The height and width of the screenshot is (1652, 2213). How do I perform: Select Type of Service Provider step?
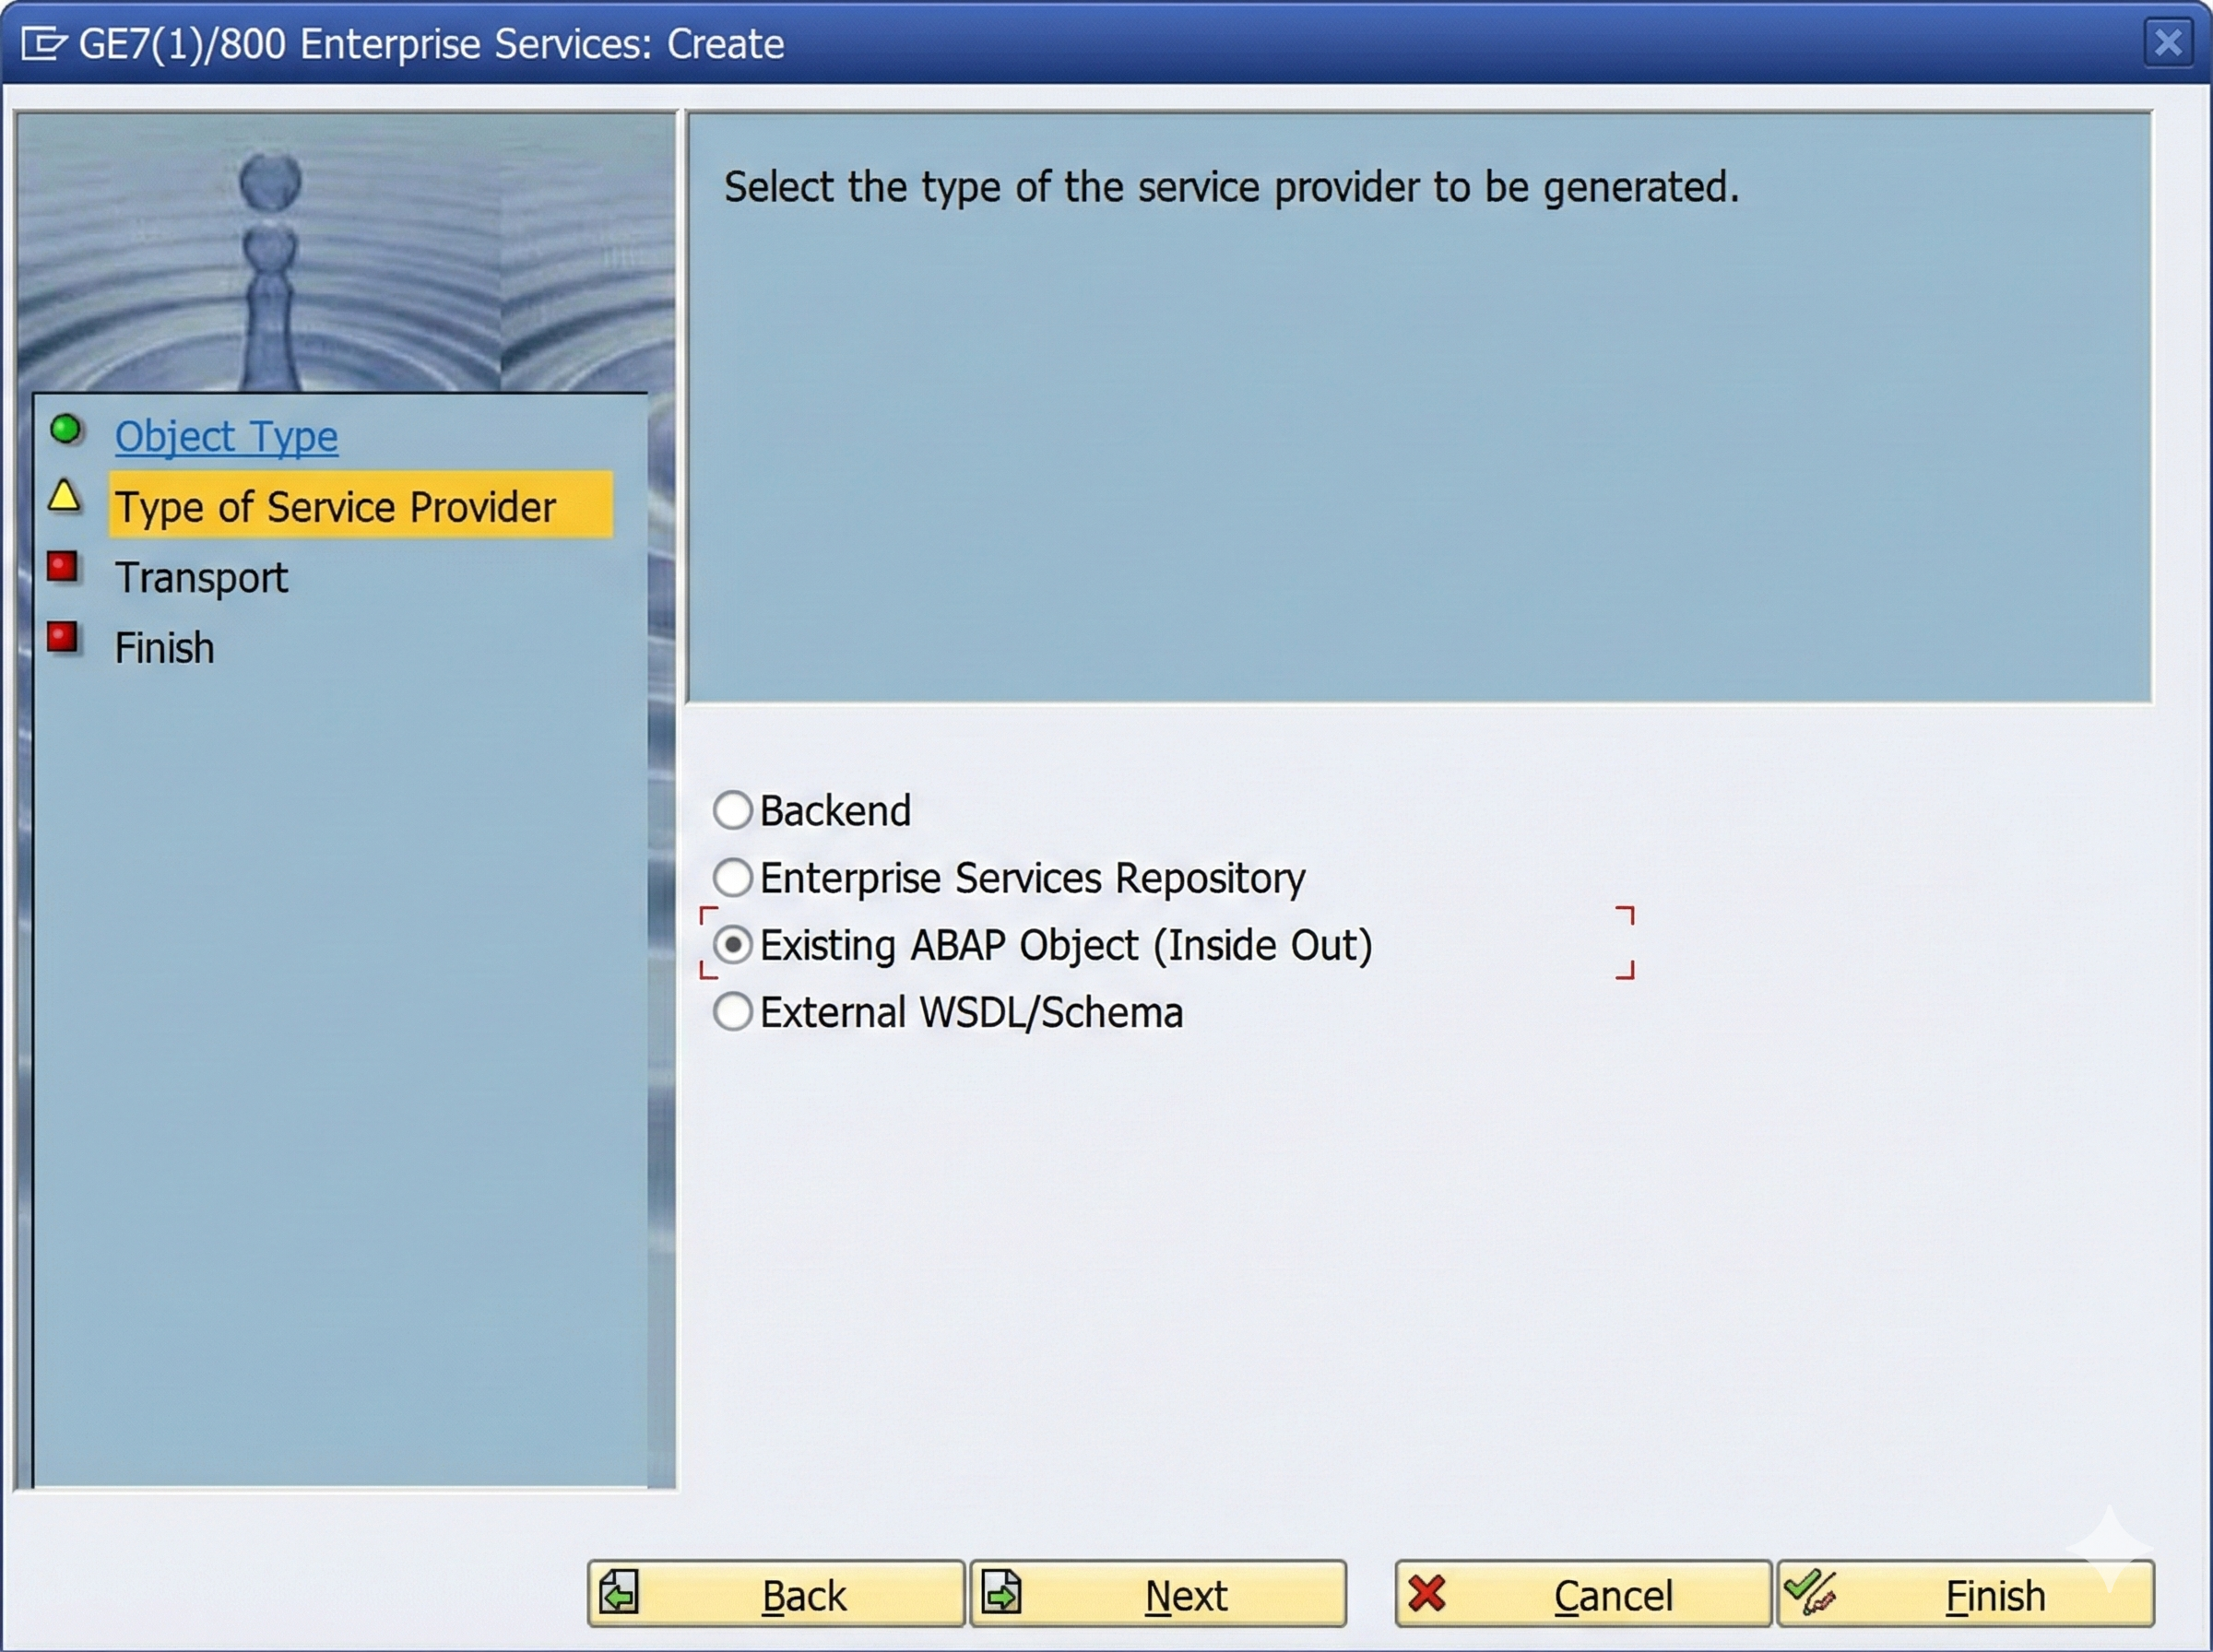[x=335, y=507]
